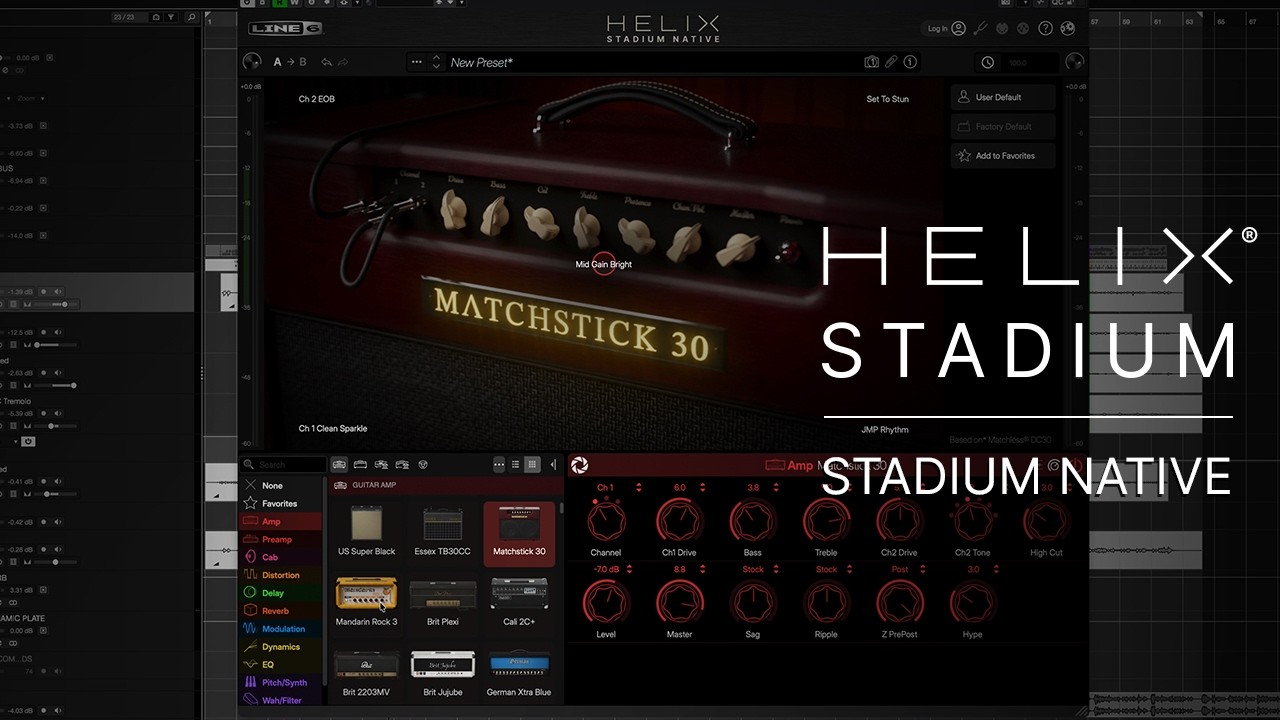Click the star icon beside Favorites
1280x720 pixels.
coord(251,503)
